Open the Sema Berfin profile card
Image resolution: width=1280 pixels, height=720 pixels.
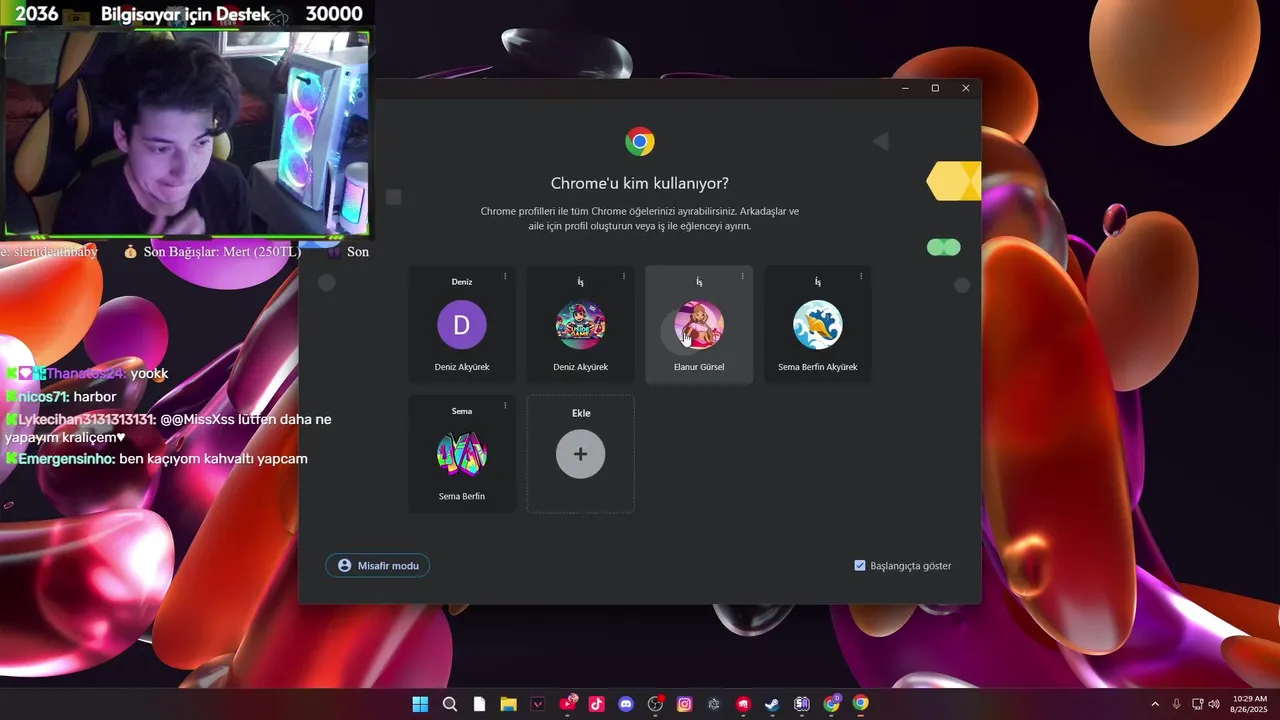(462, 454)
